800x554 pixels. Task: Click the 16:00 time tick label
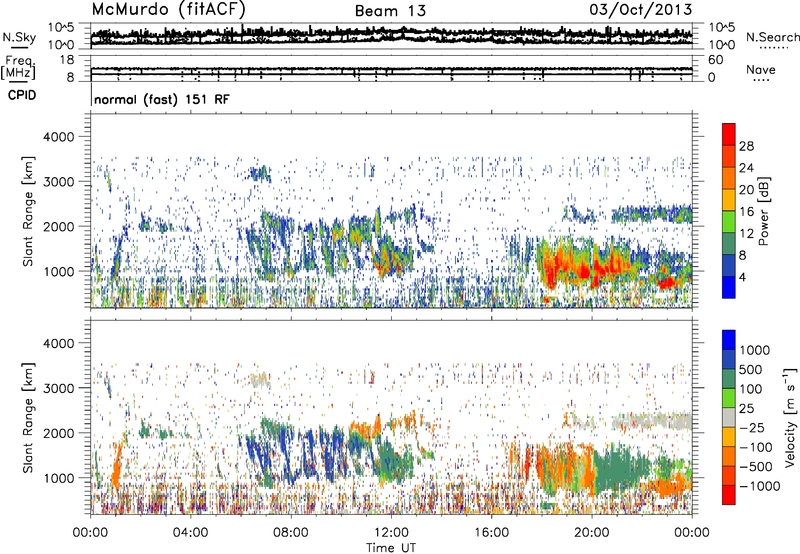491,533
